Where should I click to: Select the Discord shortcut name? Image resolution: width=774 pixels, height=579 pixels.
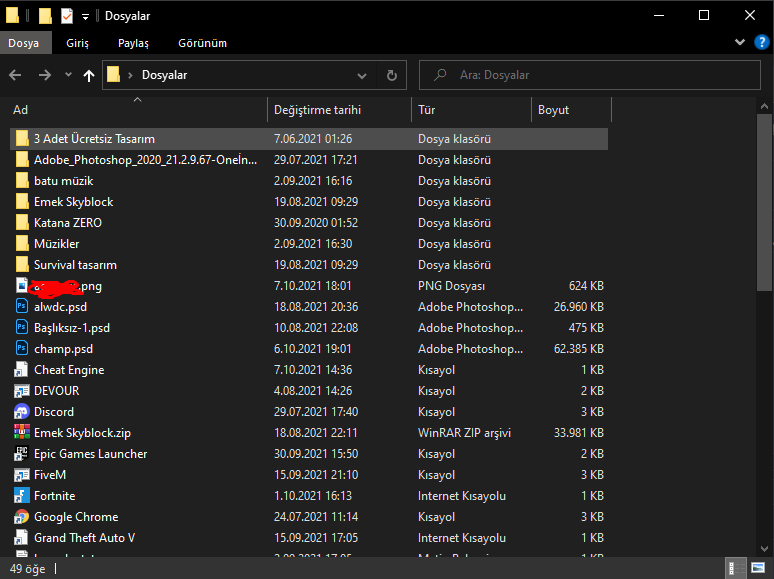coord(54,412)
